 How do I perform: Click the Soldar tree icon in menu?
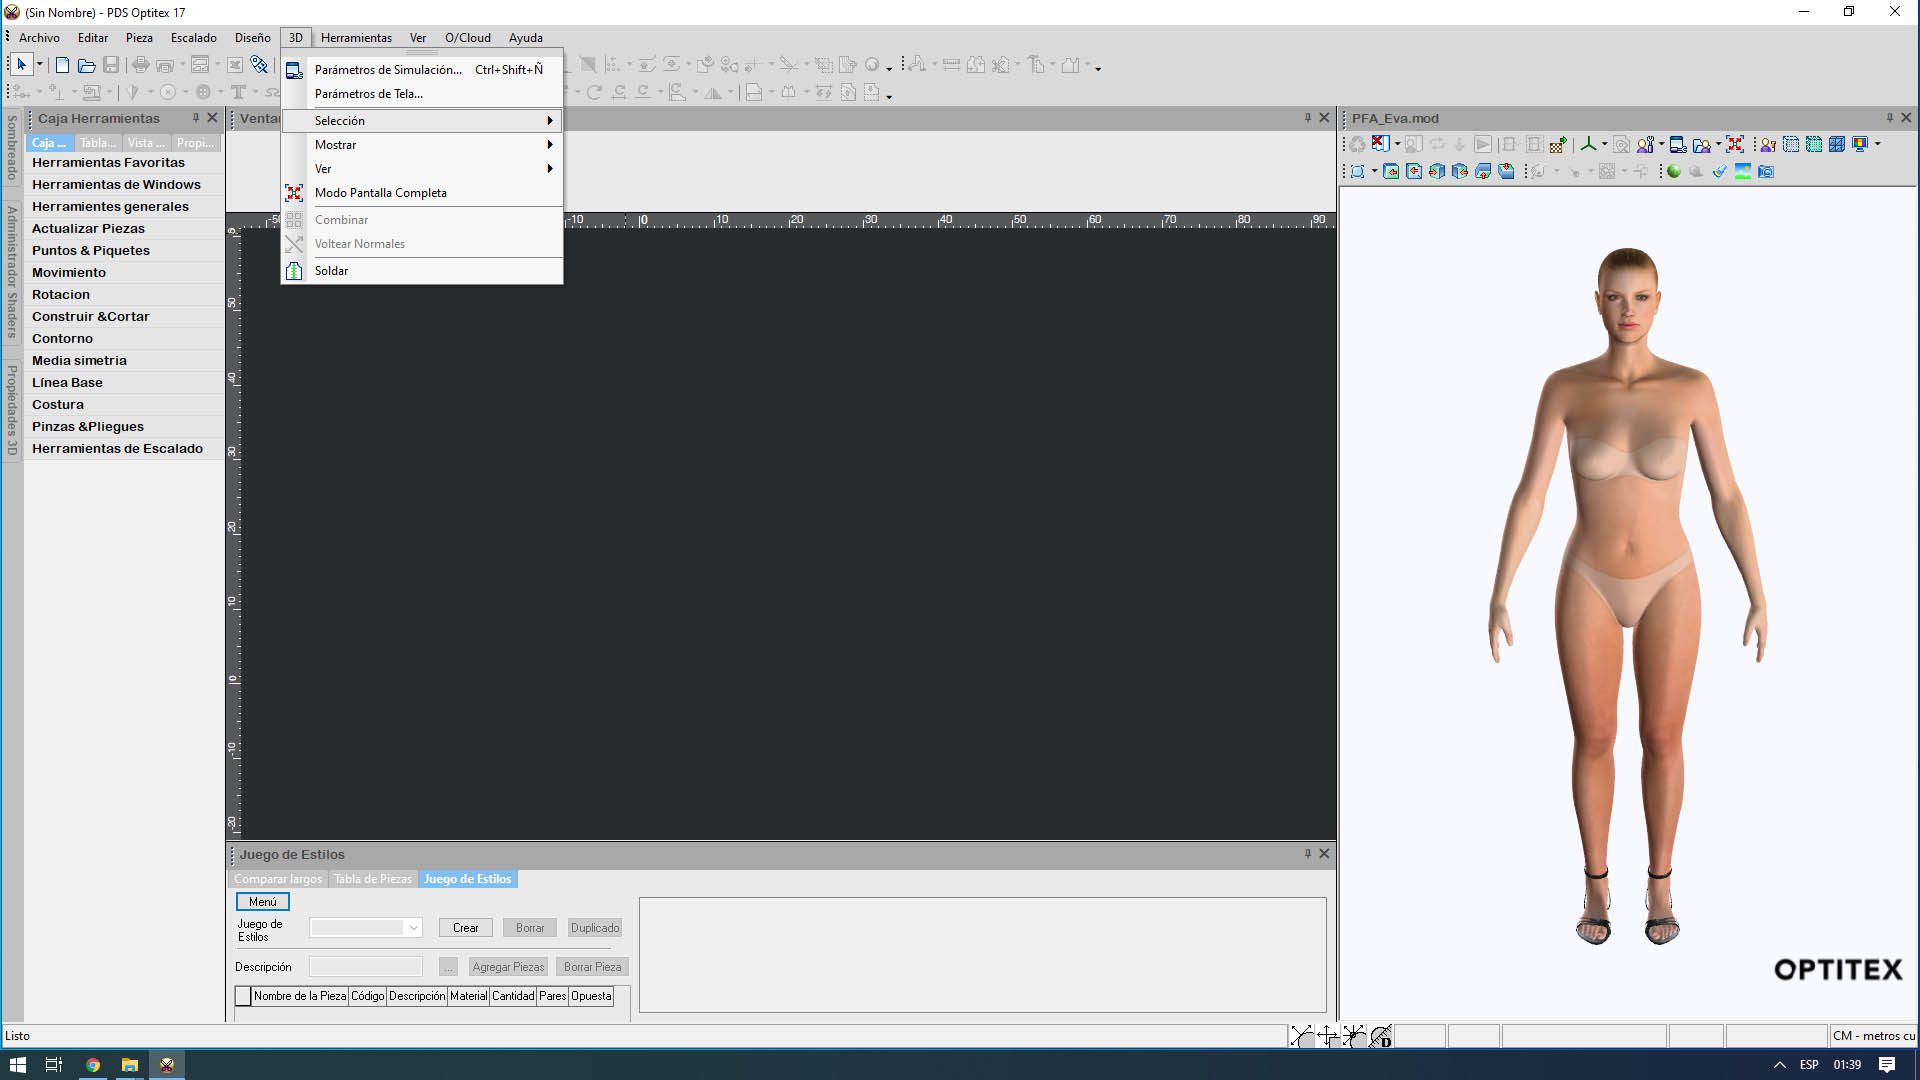[x=294, y=271]
